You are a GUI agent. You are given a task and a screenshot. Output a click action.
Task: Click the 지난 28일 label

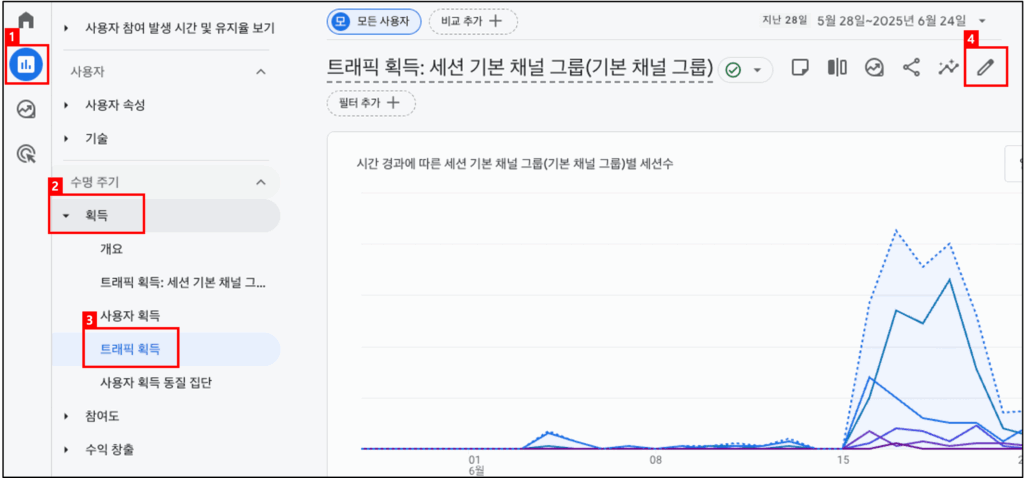[x=785, y=20]
